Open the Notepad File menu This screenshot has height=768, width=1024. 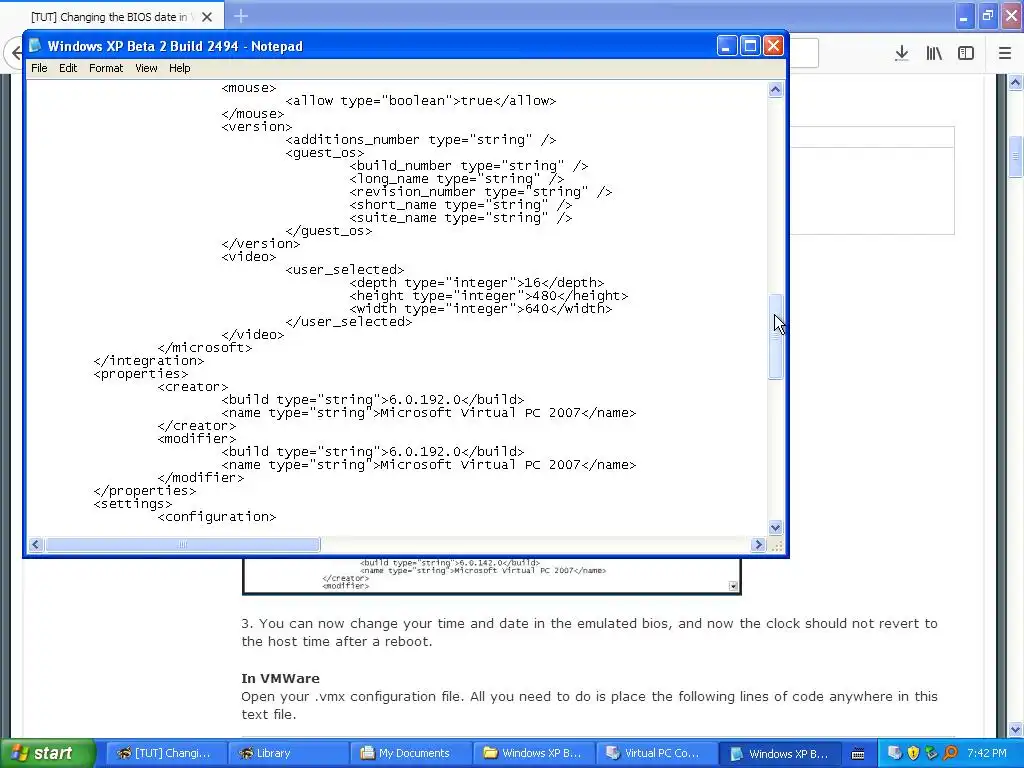tap(39, 68)
